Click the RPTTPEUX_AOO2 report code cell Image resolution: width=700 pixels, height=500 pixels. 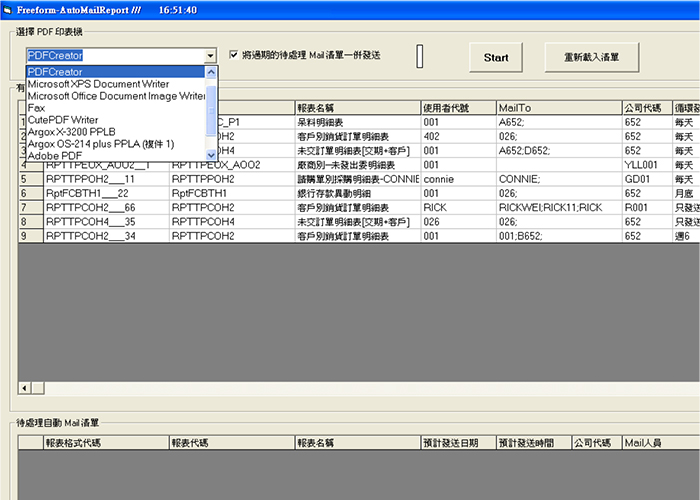pyautogui.click(x=232, y=165)
